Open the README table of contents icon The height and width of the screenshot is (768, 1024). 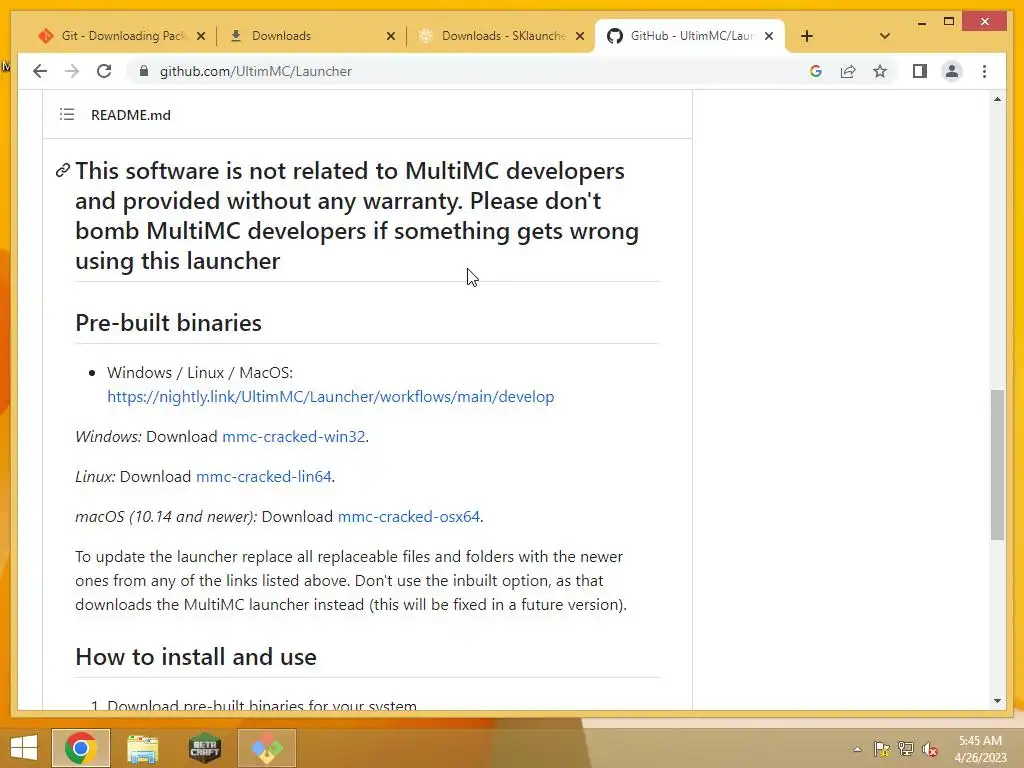(67, 115)
